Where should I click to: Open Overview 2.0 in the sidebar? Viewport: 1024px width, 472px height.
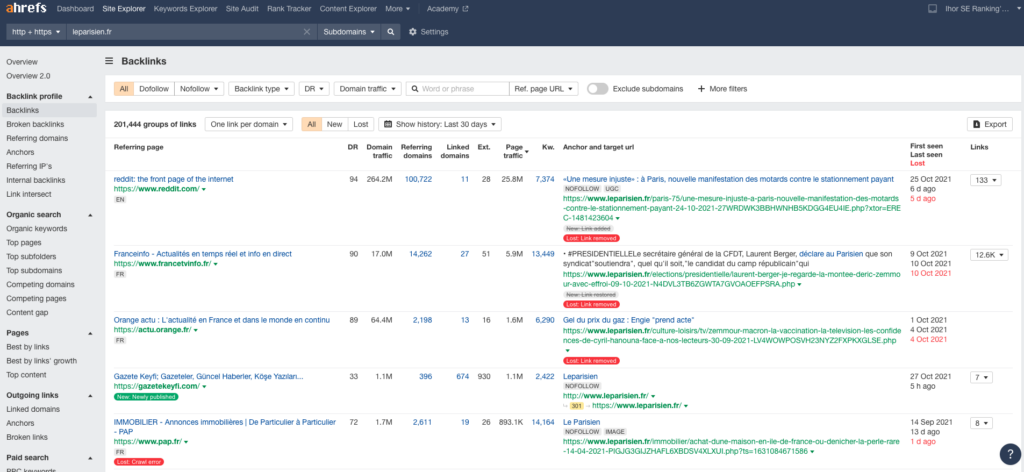[x=28, y=76]
